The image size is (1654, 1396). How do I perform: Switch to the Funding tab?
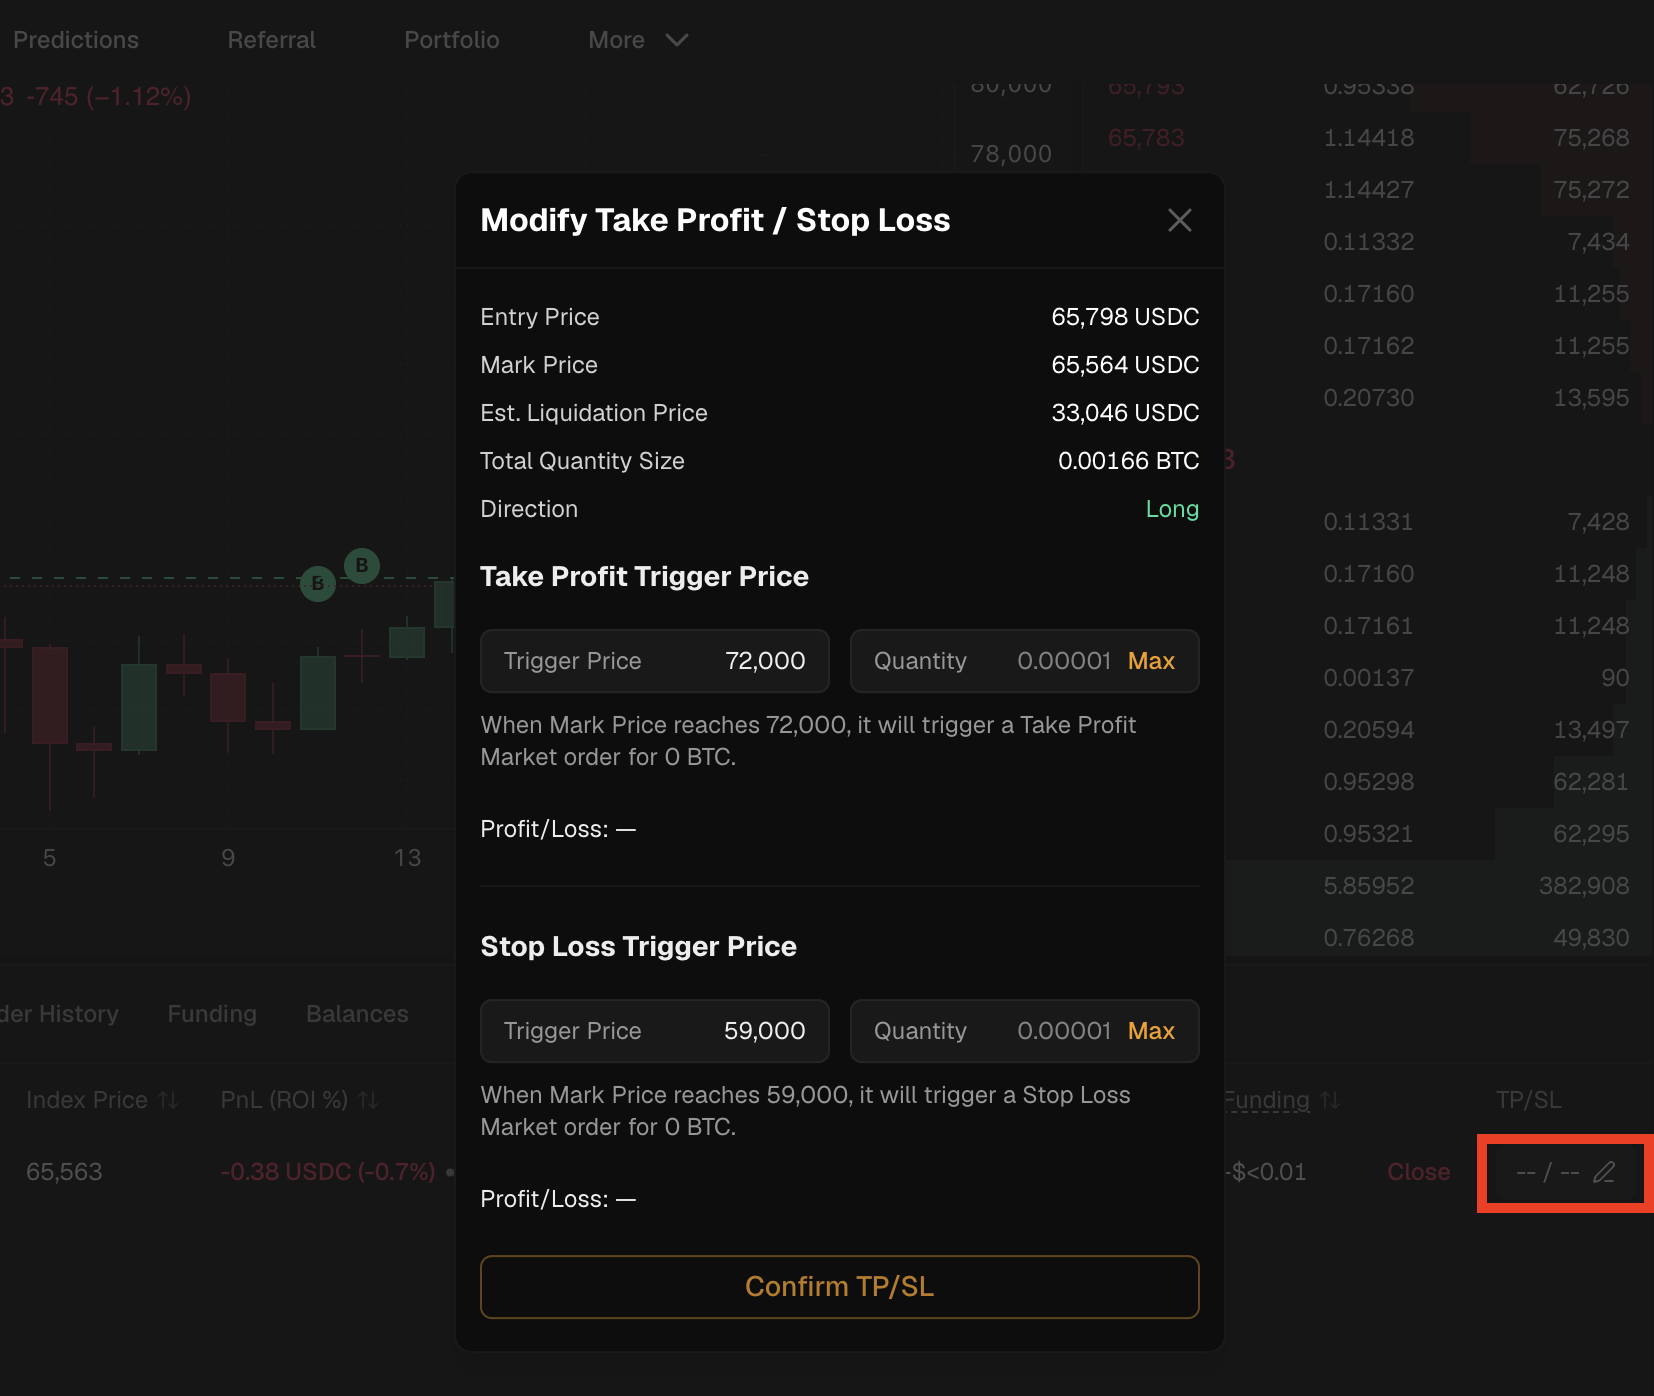click(x=212, y=1014)
